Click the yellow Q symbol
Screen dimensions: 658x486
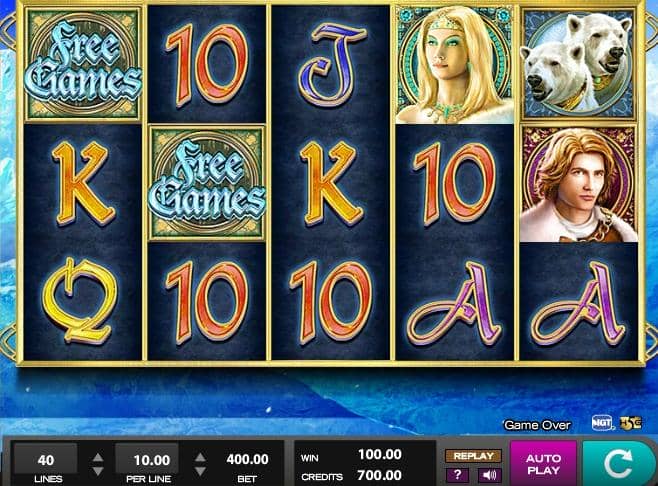click(x=80, y=300)
